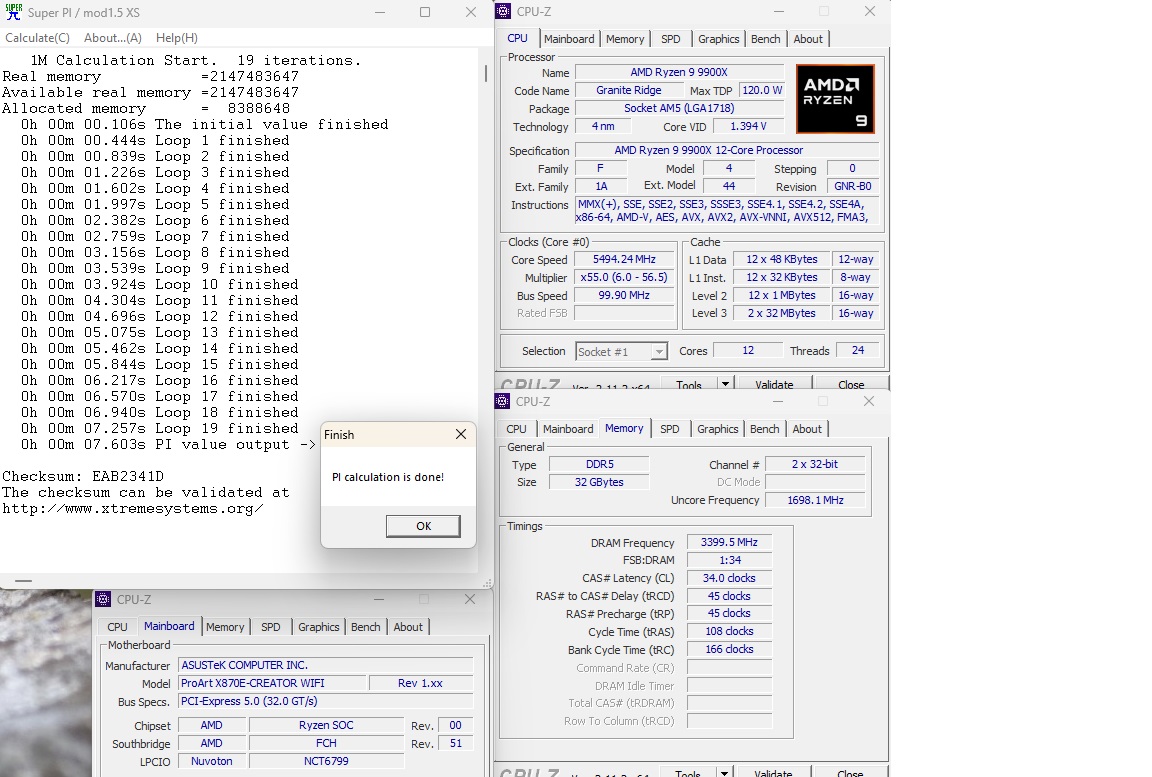Click the empty Rated FSB field

[x=624, y=313]
